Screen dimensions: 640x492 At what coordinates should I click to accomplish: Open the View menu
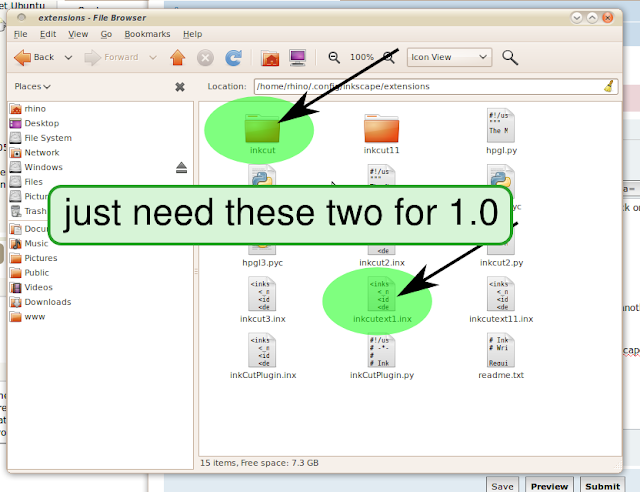pos(78,34)
